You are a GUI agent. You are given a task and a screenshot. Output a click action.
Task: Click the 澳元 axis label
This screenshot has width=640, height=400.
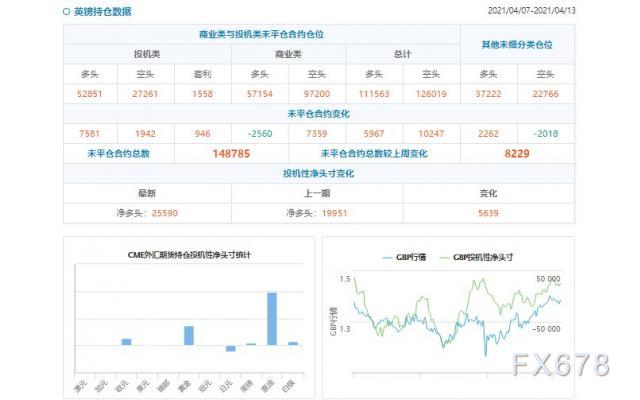tap(80, 386)
